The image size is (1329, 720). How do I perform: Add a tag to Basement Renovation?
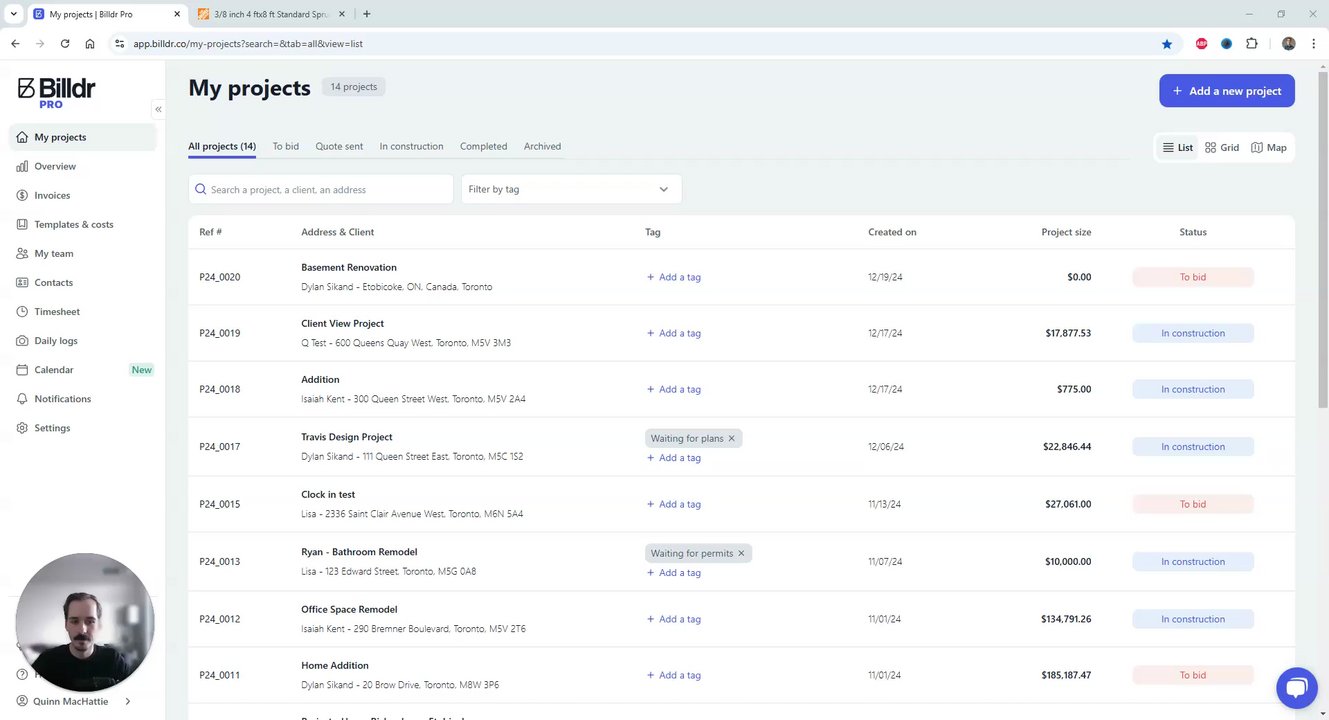pyautogui.click(x=674, y=277)
